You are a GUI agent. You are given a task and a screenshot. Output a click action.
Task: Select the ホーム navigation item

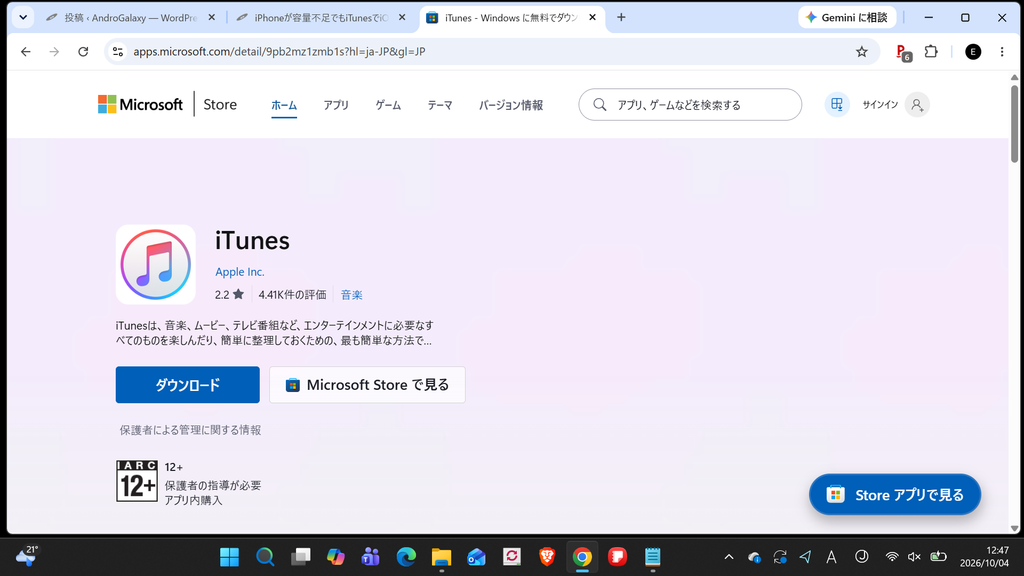click(284, 105)
